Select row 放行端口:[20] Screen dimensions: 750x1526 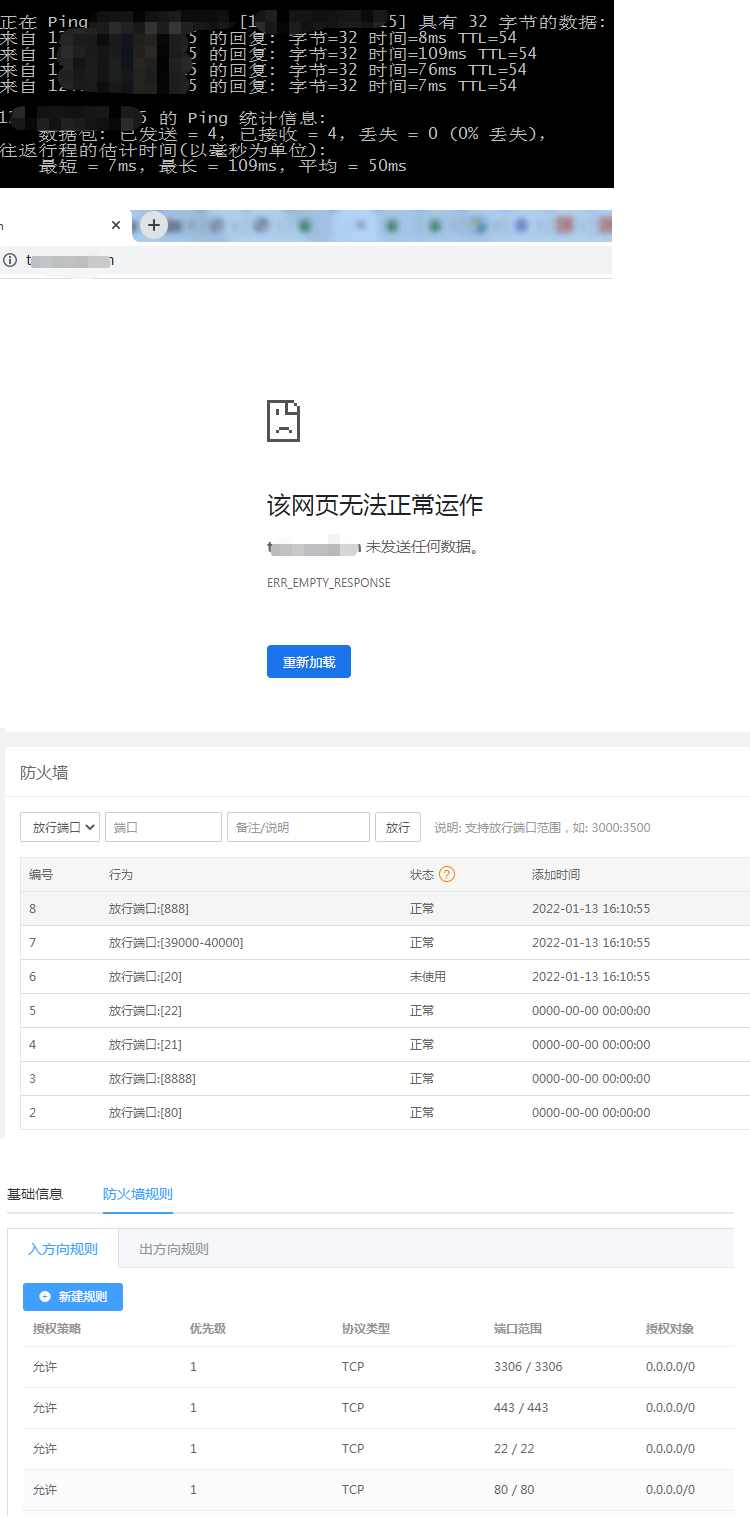[385, 977]
